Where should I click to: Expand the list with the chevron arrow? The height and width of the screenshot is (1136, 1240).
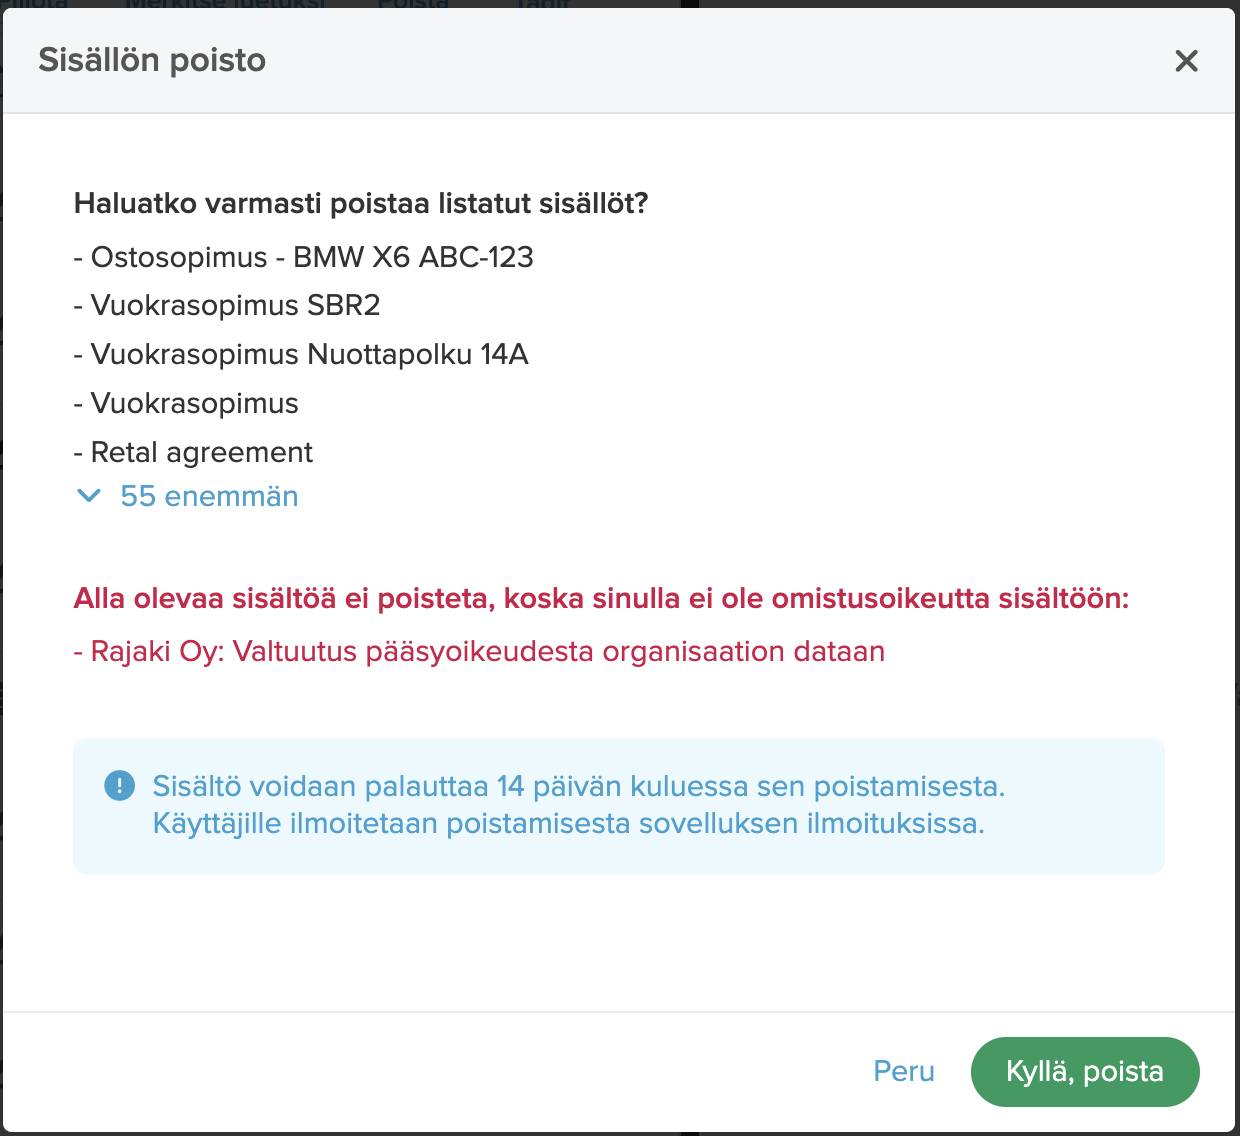point(89,496)
